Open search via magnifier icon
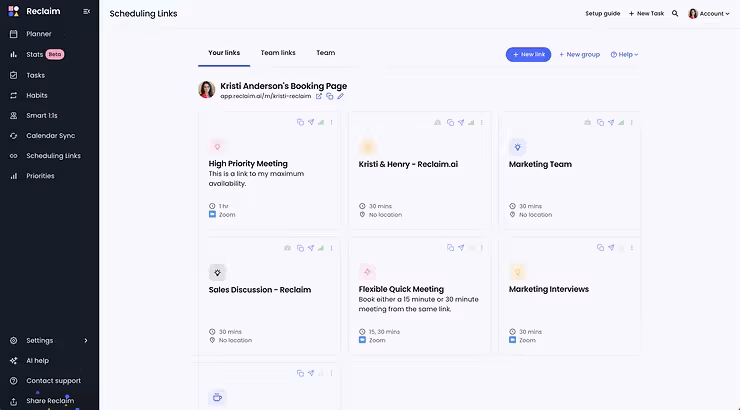 click(x=675, y=14)
